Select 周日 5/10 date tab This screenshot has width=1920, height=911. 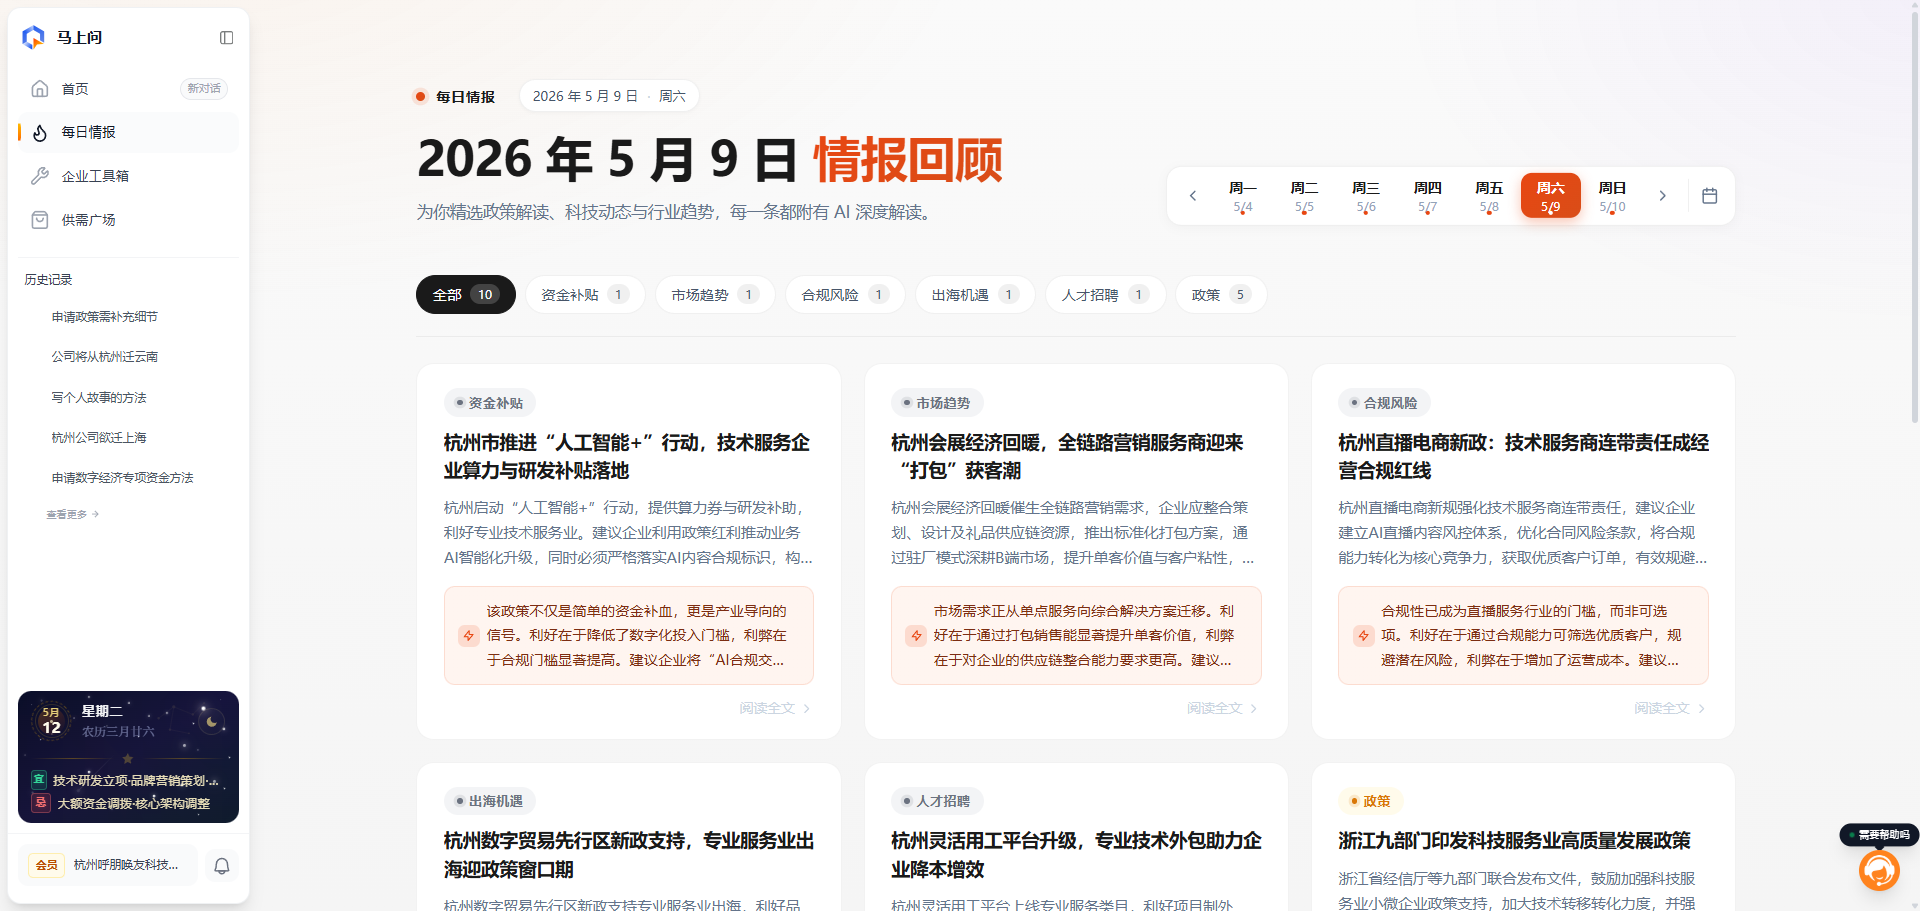1612,196
